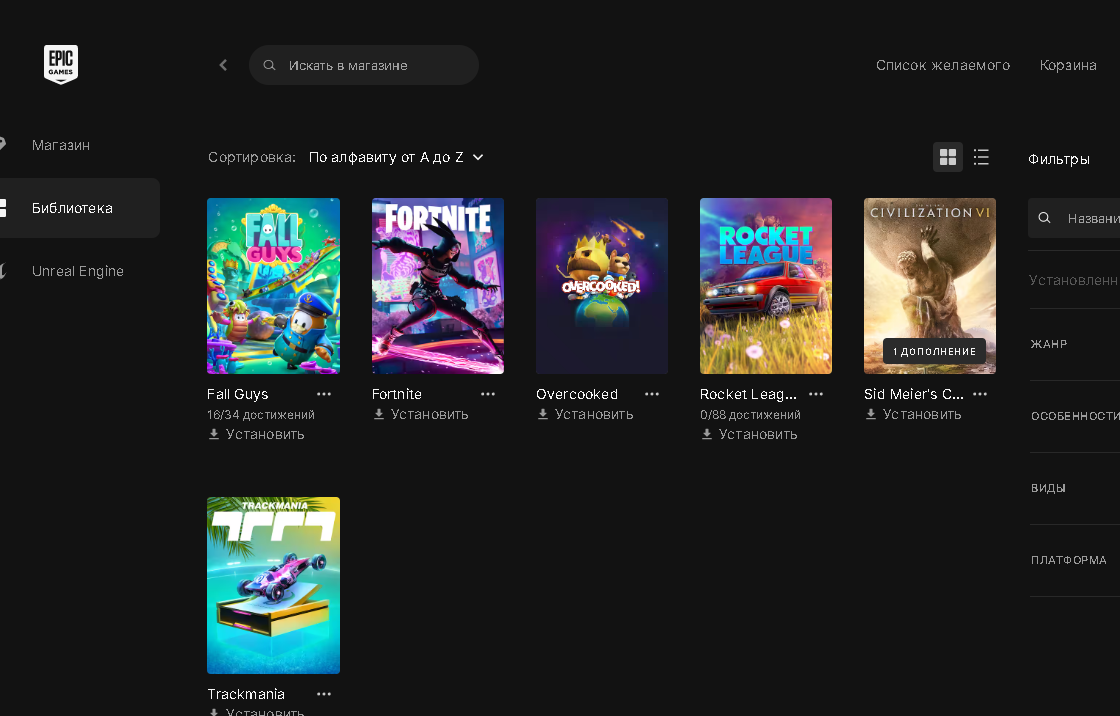This screenshot has width=1120, height=716.
Task: Expand the ОСОБЕННОСТИ filter section
Action: [x=1074, y=417]
